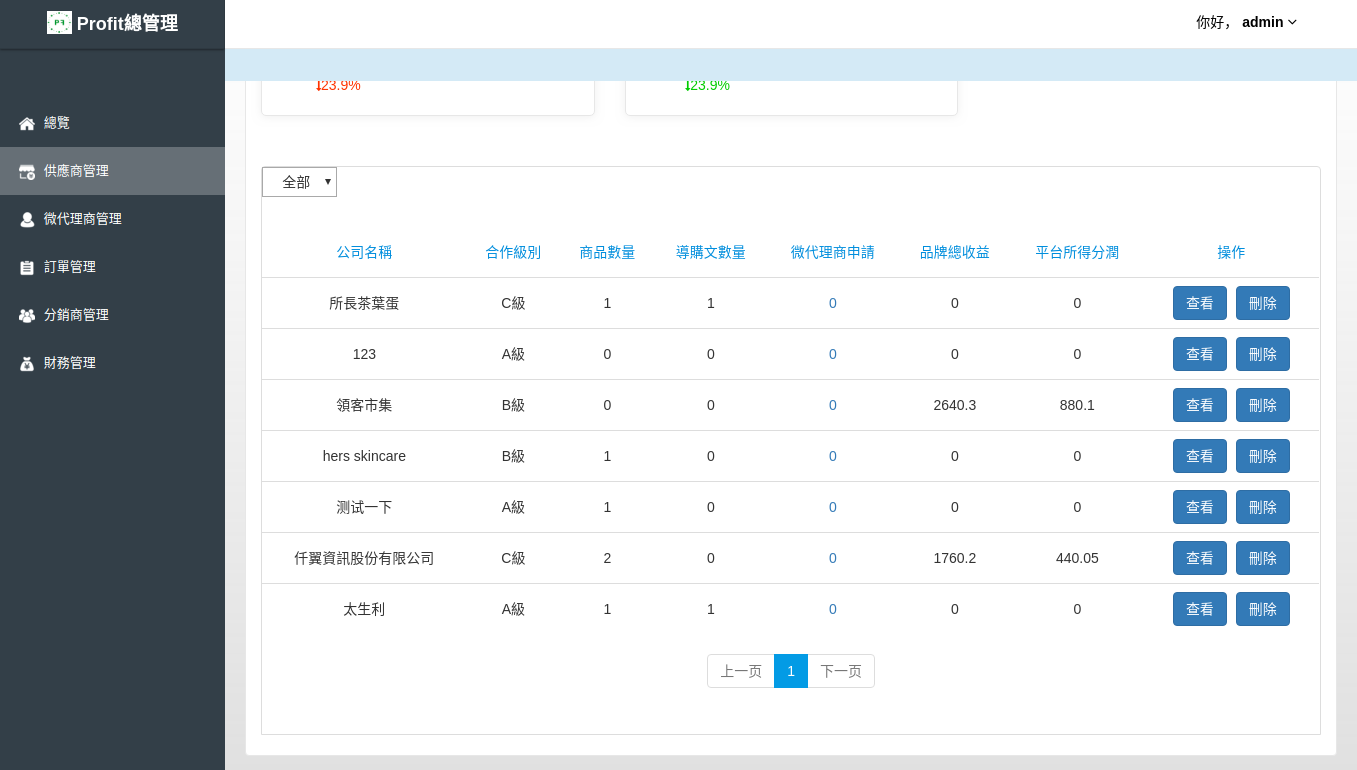Click 刪除 for 領客市集
1357x770 pixels.
[1263, 405]
